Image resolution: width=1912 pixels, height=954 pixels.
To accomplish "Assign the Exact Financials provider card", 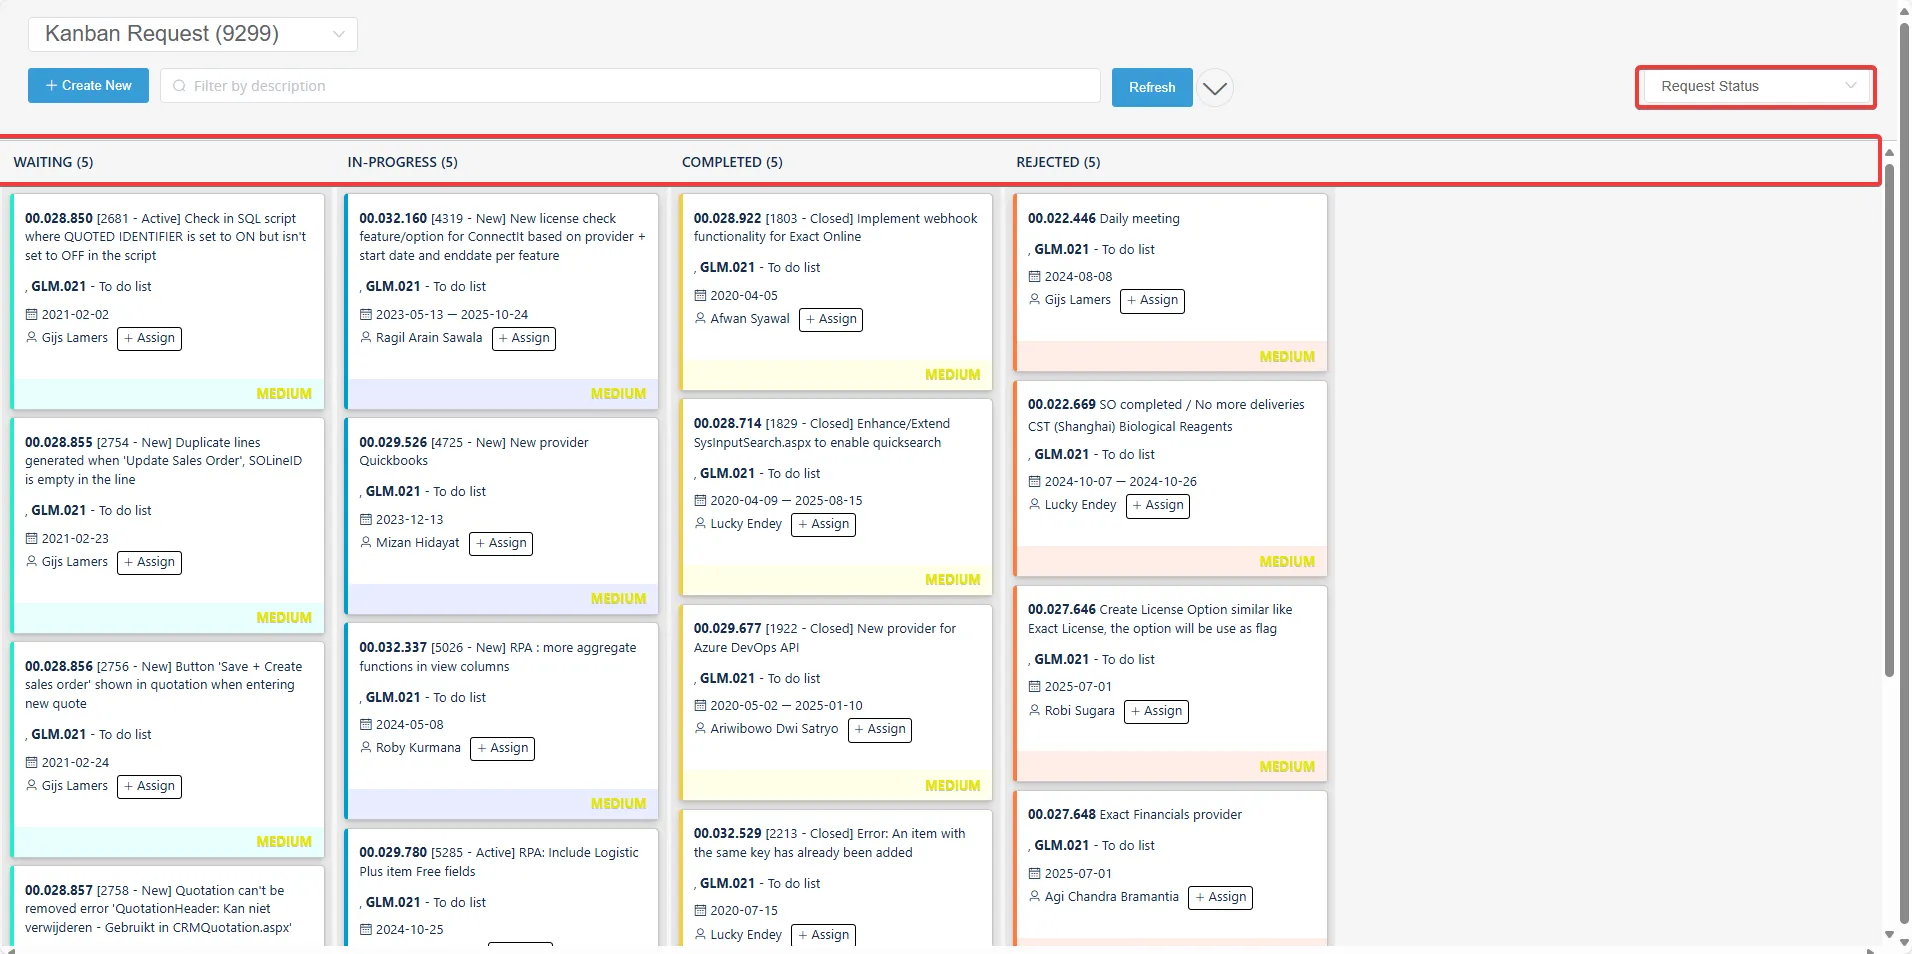I will tap(1219, 897).
